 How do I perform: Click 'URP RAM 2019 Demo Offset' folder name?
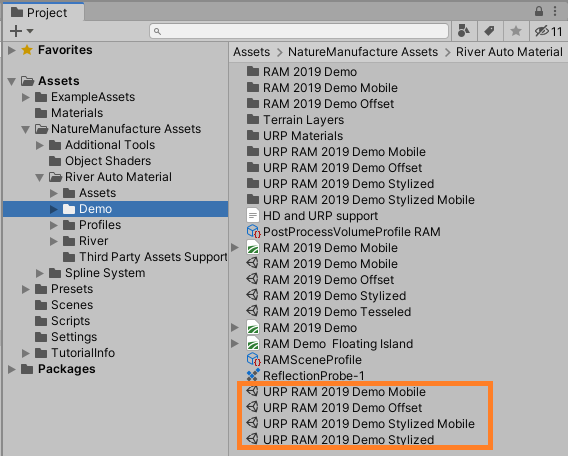342,168
